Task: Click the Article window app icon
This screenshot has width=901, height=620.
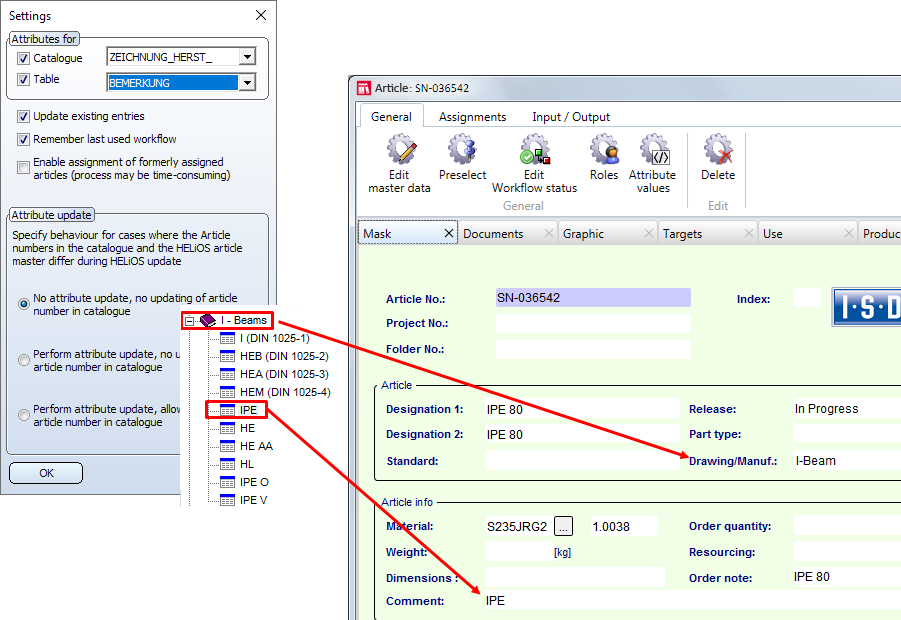Action: click(x=364, y=88)
